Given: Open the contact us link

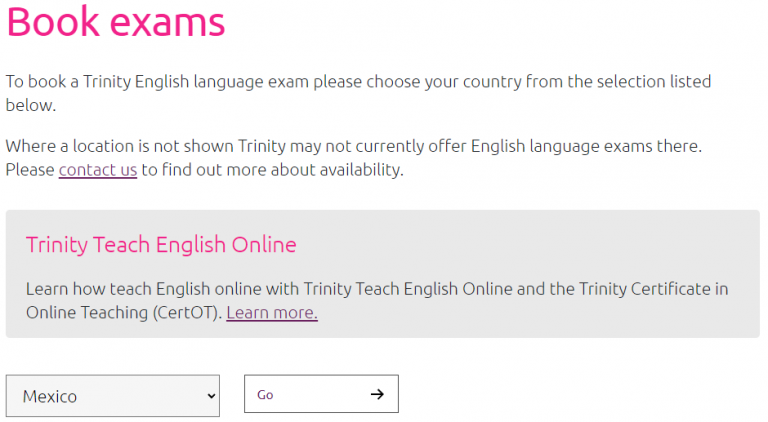Looking at the screenshot, I should pyautogui.click(x=98, y=169).
